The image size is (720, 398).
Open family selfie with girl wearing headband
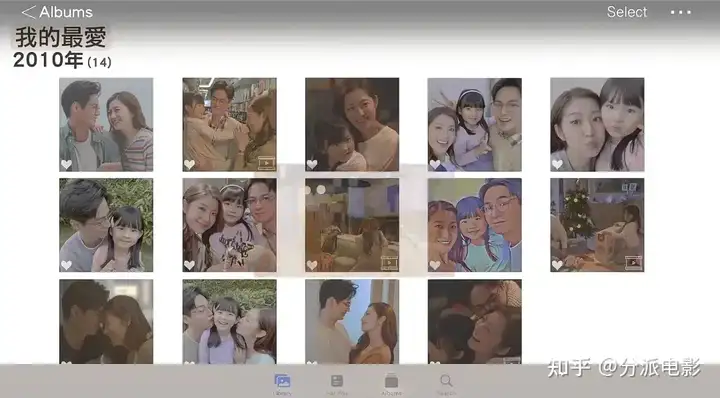point(475,124)
